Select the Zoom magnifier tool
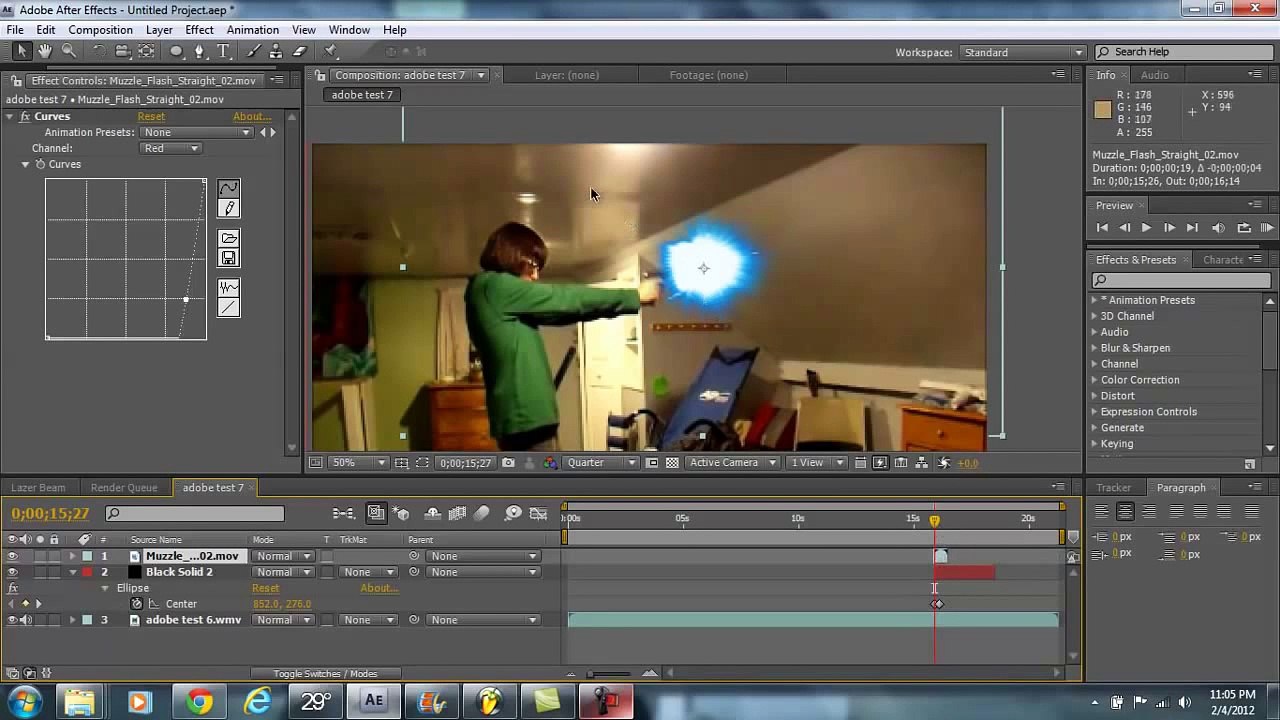Viewport: 1280px width, 720px height. pyautogui.click(x=69, y=51)
